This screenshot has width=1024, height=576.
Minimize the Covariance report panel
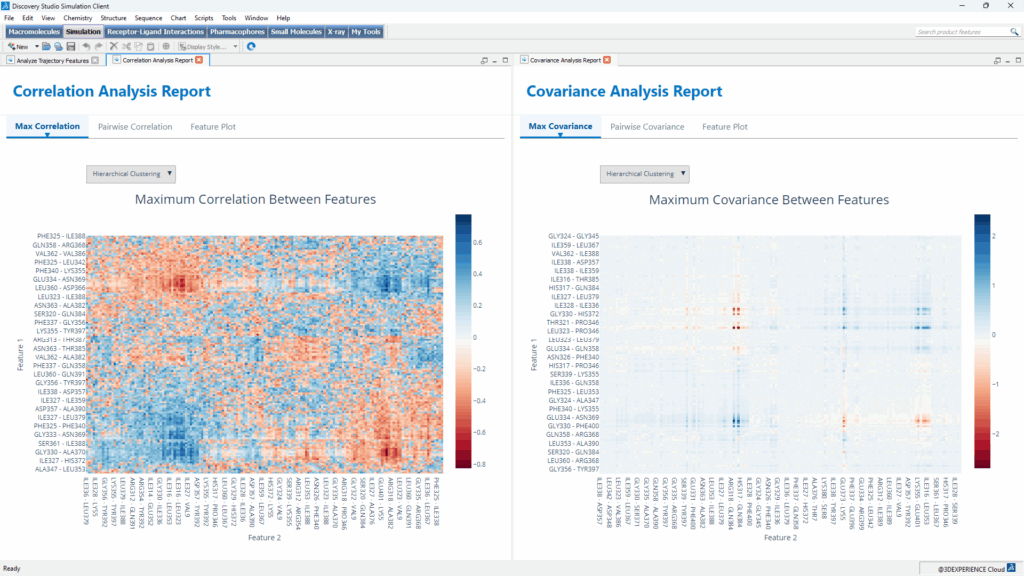[x=1007, y=60]
